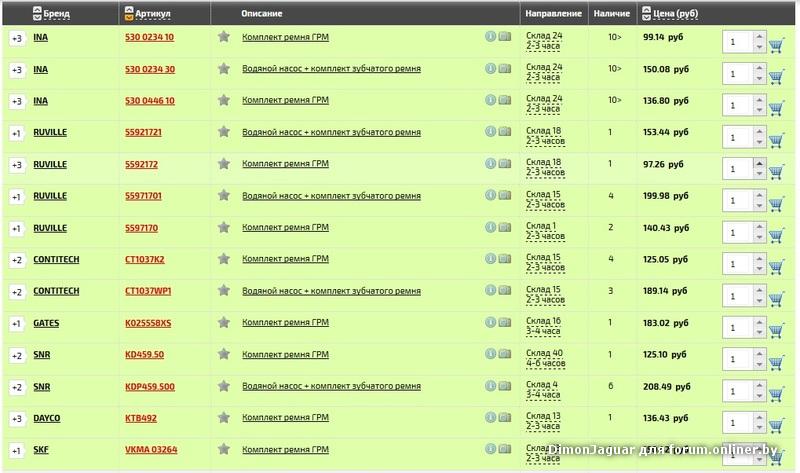Click quantity field for DAYCO KTB492
Screen dimensions: 800x473
(737, 423)
